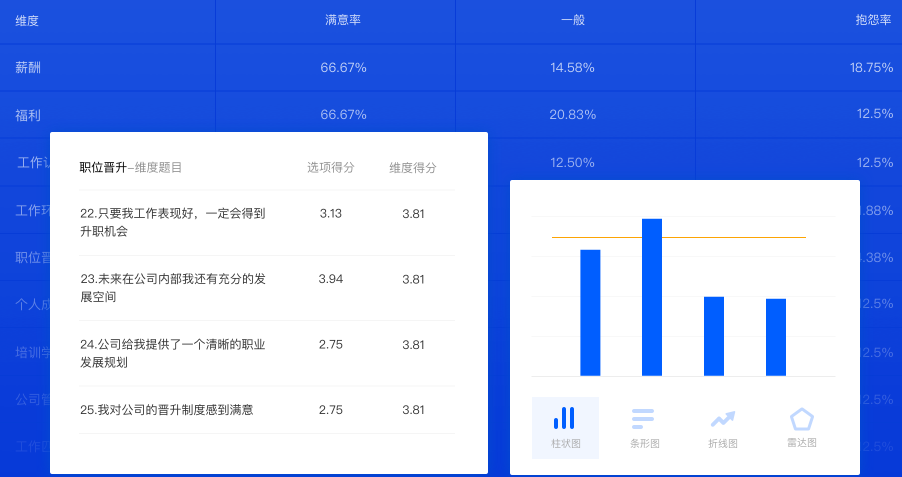Click the 14.58% cell
The height and width of the screenshot is (477, 902).
tap(572, 68)
